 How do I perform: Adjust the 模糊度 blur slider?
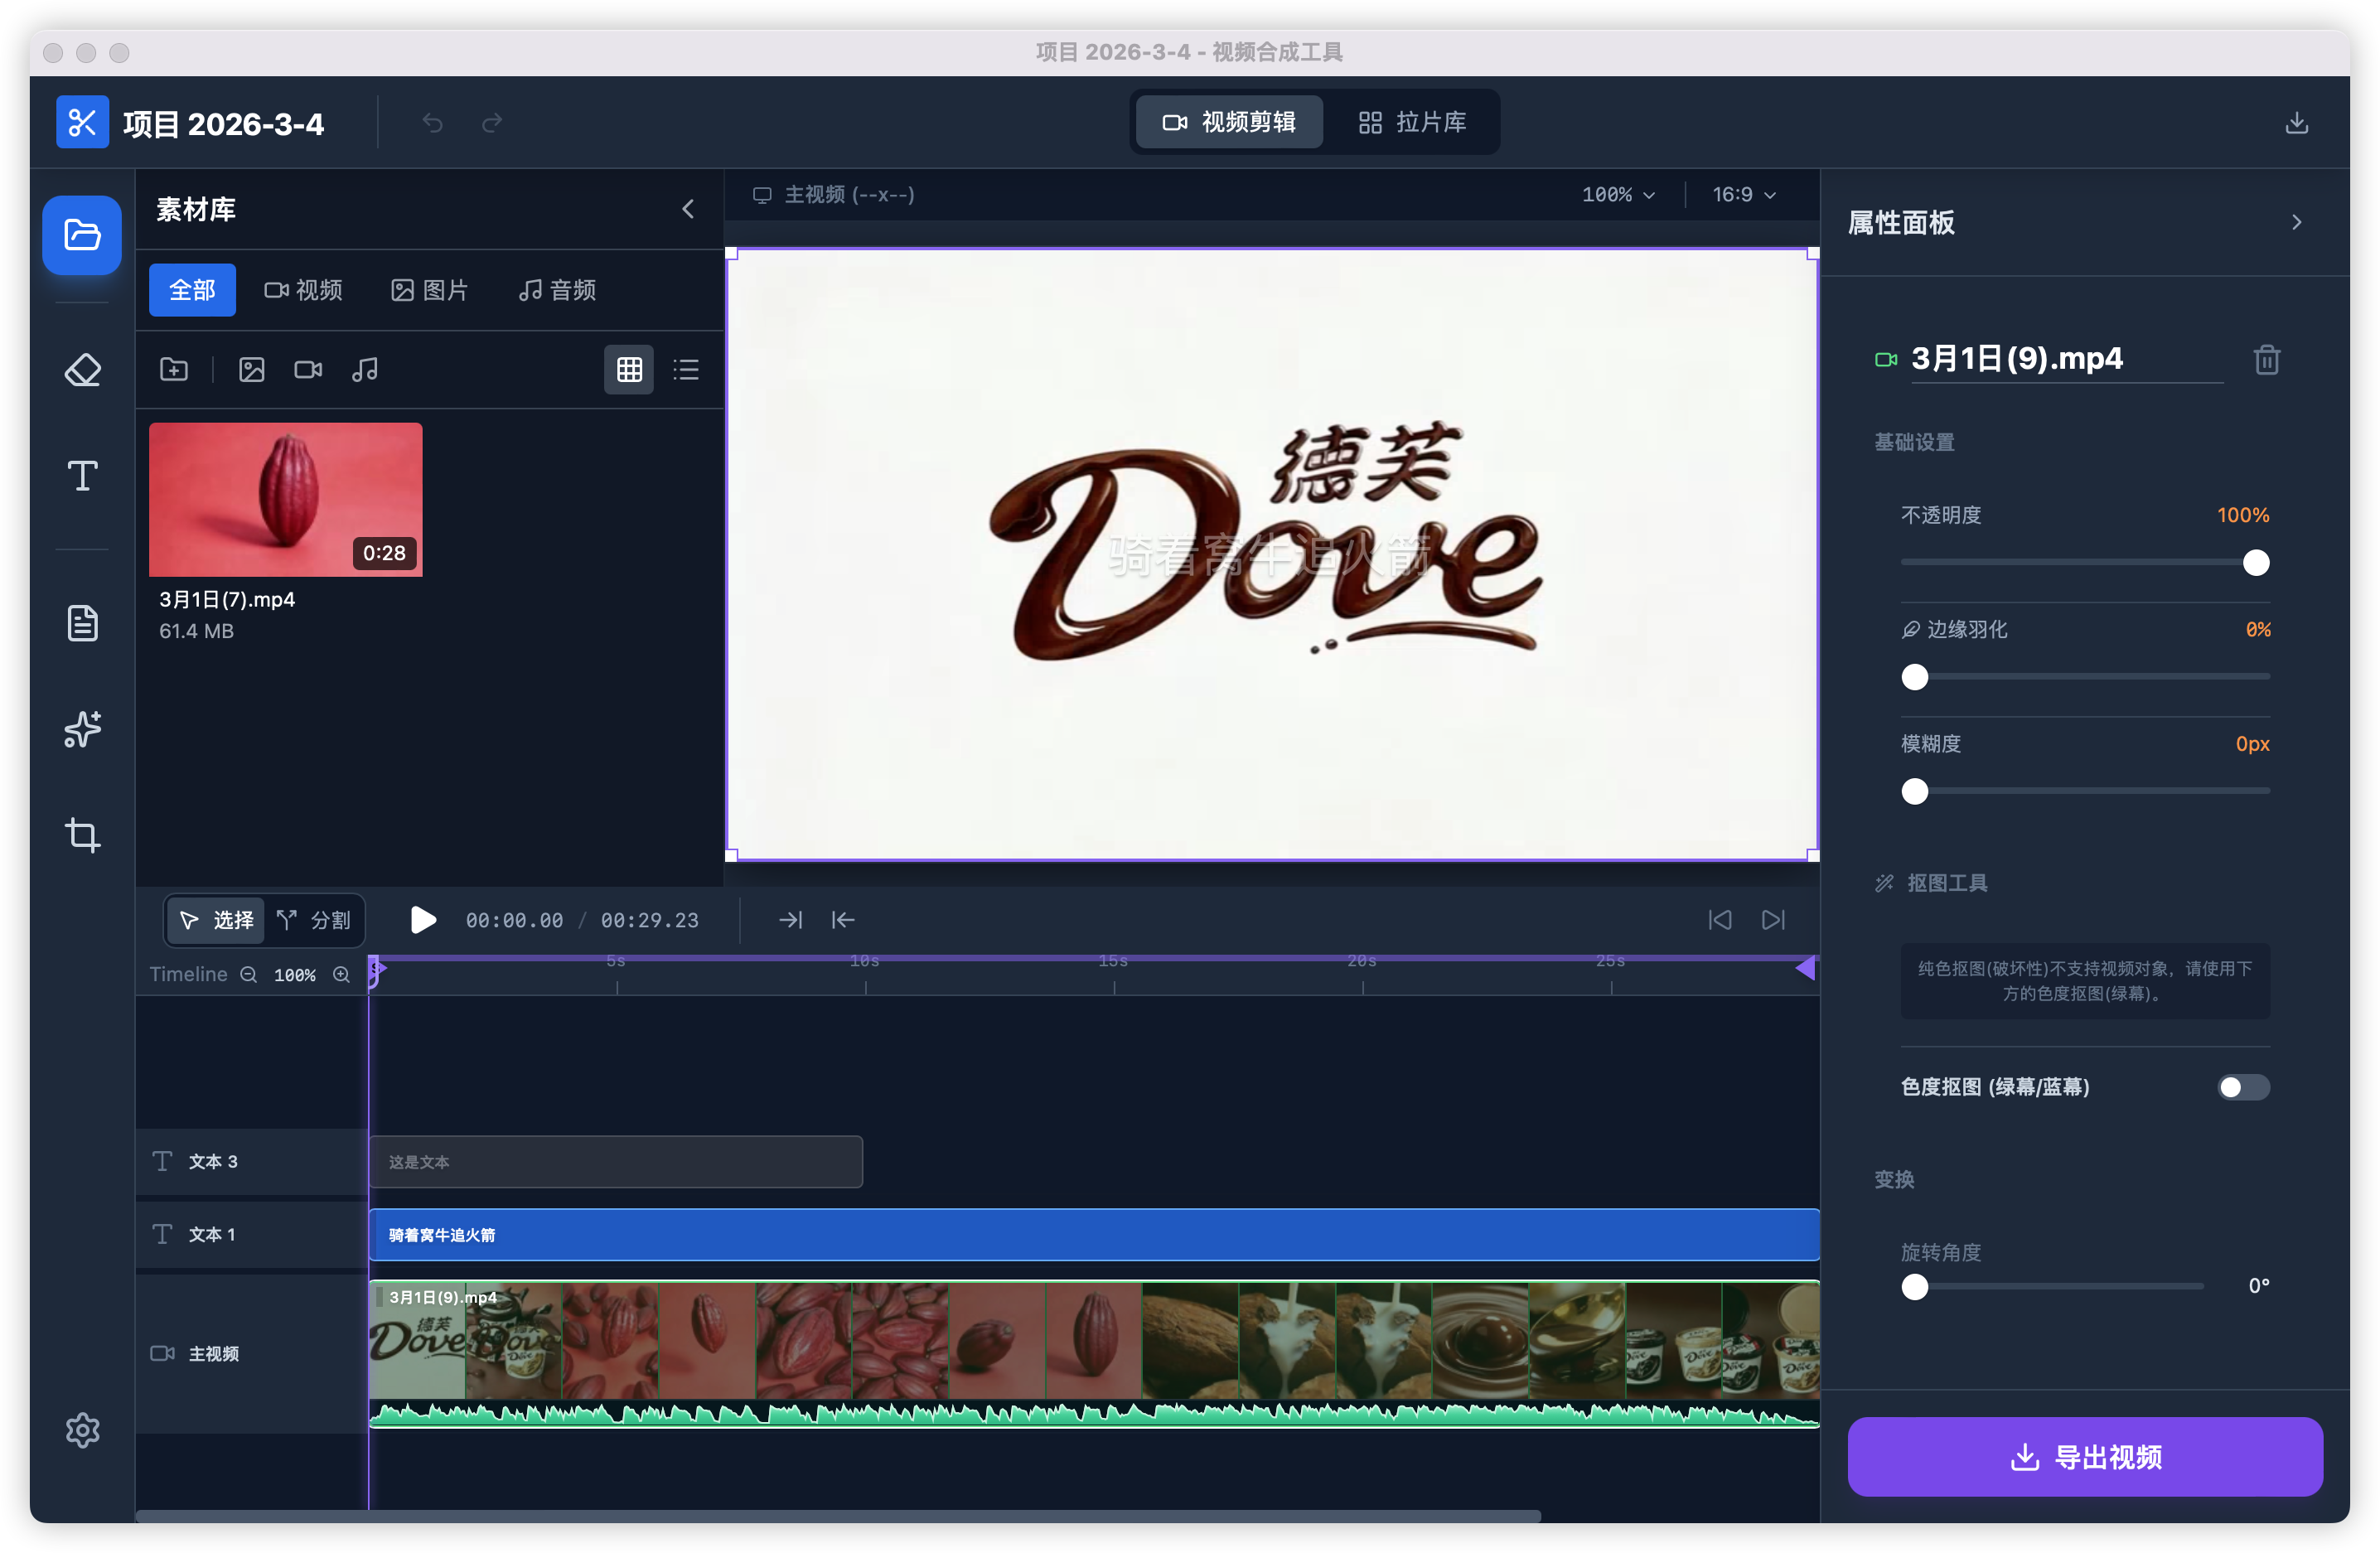pos(2085,791)
